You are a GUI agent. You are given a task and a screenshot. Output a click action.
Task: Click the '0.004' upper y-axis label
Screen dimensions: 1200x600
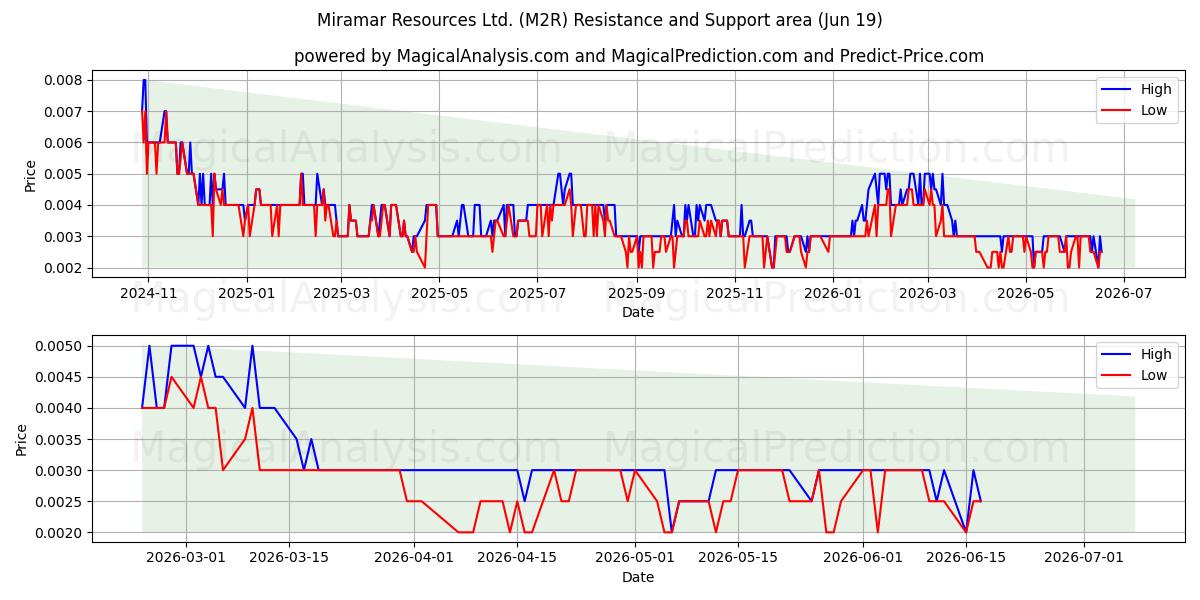point(64,205)
